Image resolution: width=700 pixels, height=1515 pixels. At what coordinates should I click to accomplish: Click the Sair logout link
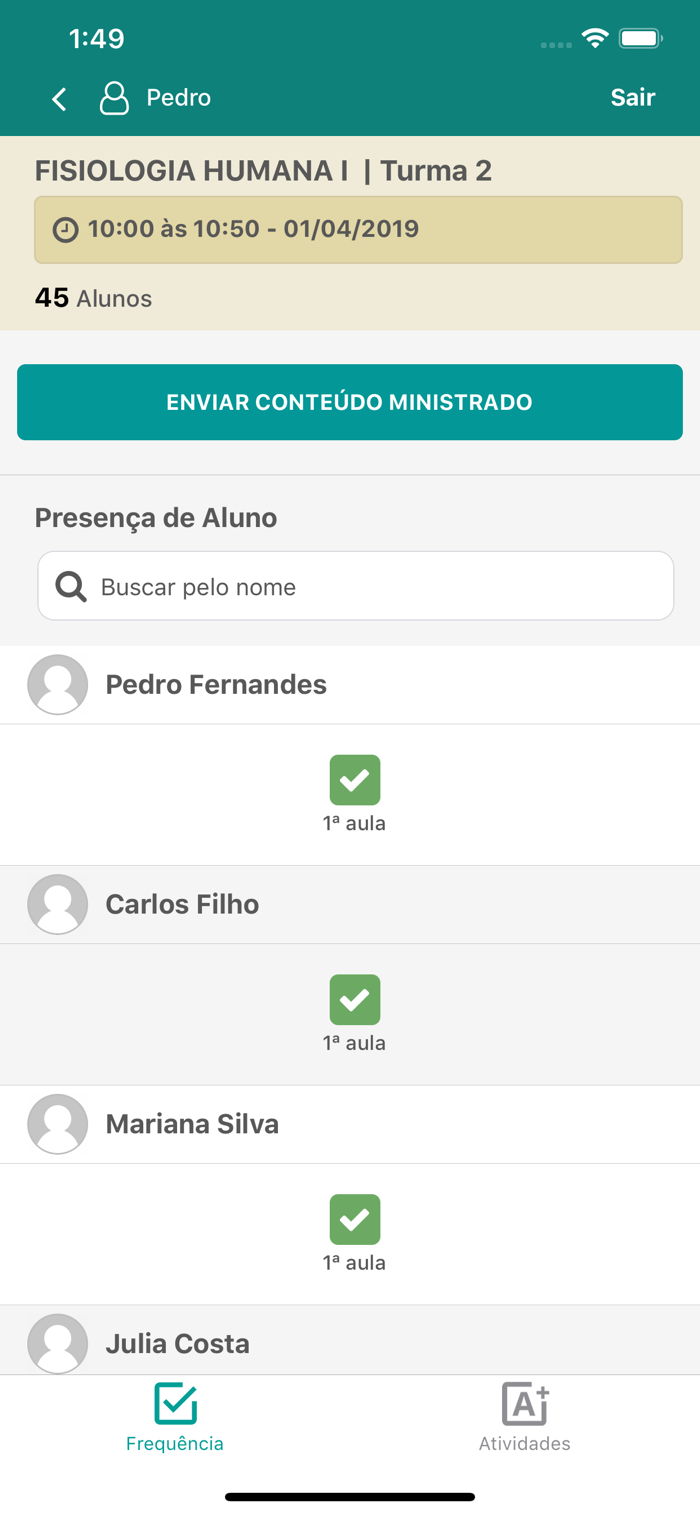[x=633, y=98]
